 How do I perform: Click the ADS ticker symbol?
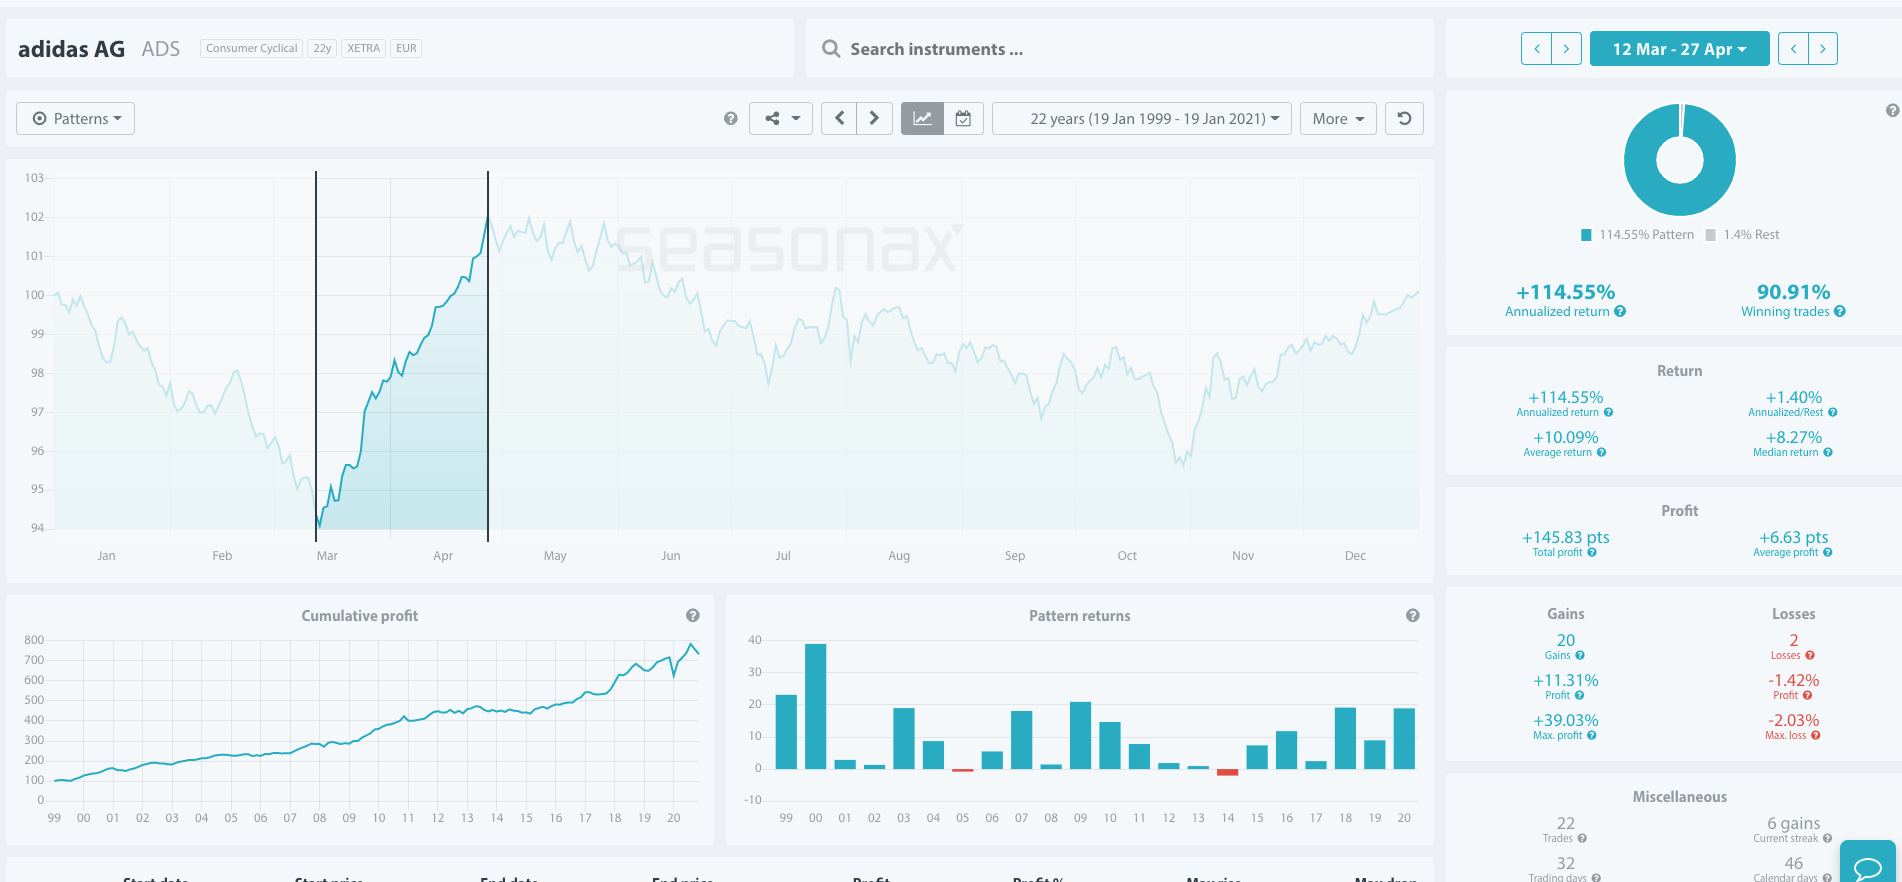click(161, 48)
